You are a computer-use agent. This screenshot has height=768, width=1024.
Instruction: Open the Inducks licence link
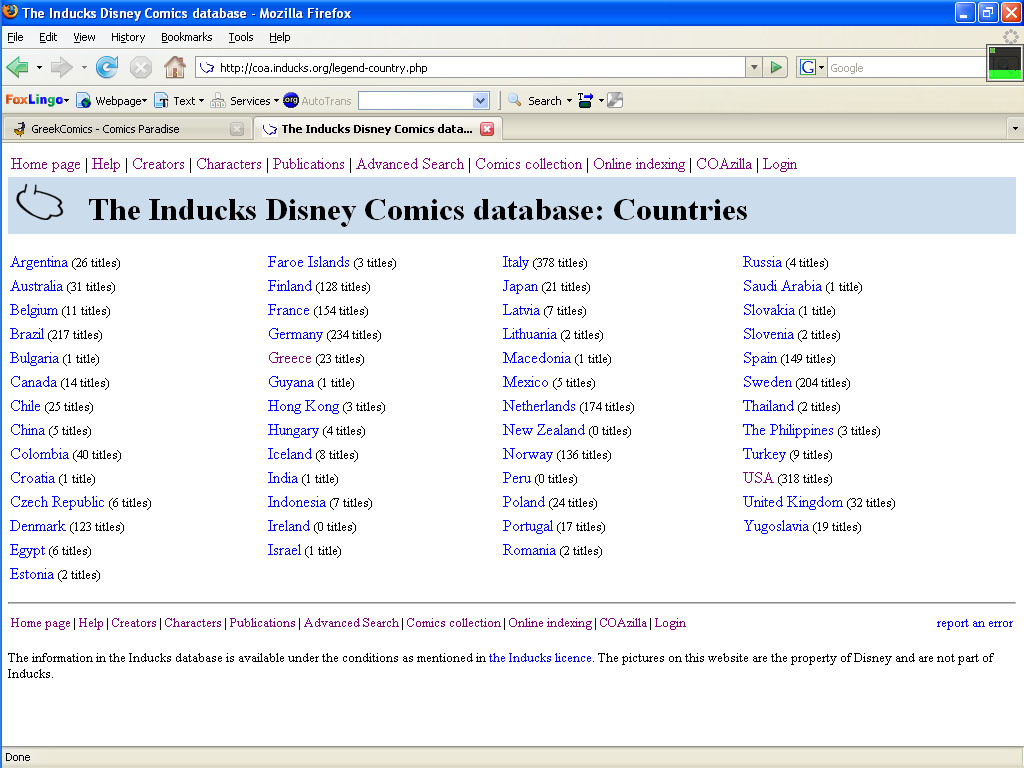540,658
